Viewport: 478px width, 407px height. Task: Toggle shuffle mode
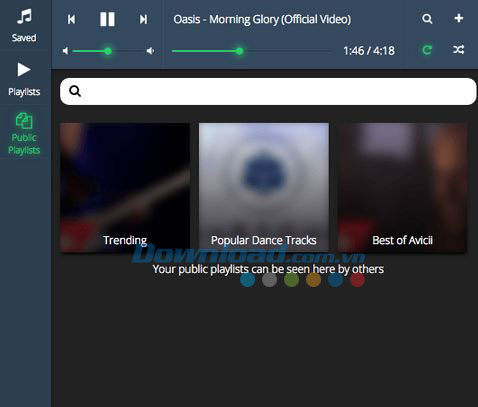tap(459, 50)
